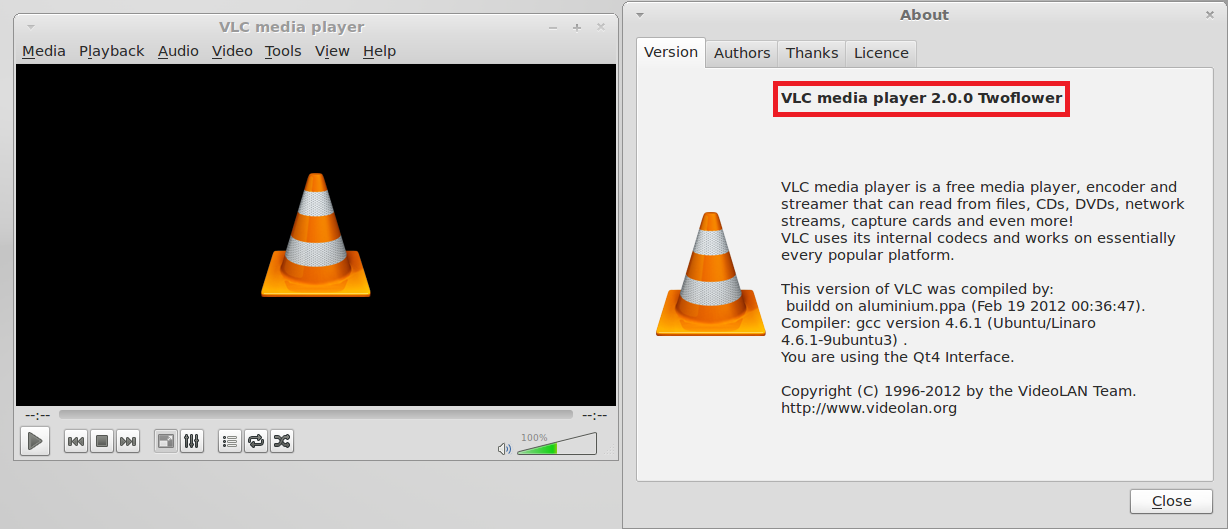This screenshot has height=529, width=1228.
Task: Show extended settings equalizer icon
Action: point(192,441)
